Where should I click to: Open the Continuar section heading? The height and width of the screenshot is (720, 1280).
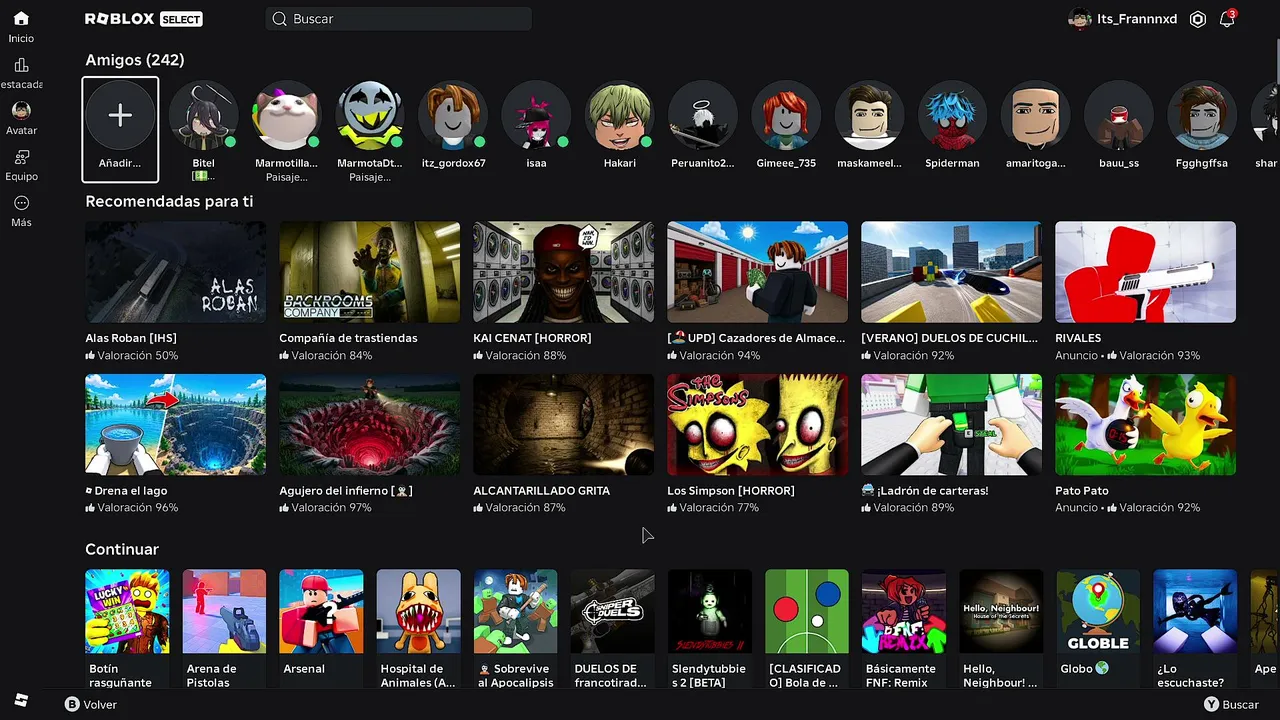click(x=122, y=549)
